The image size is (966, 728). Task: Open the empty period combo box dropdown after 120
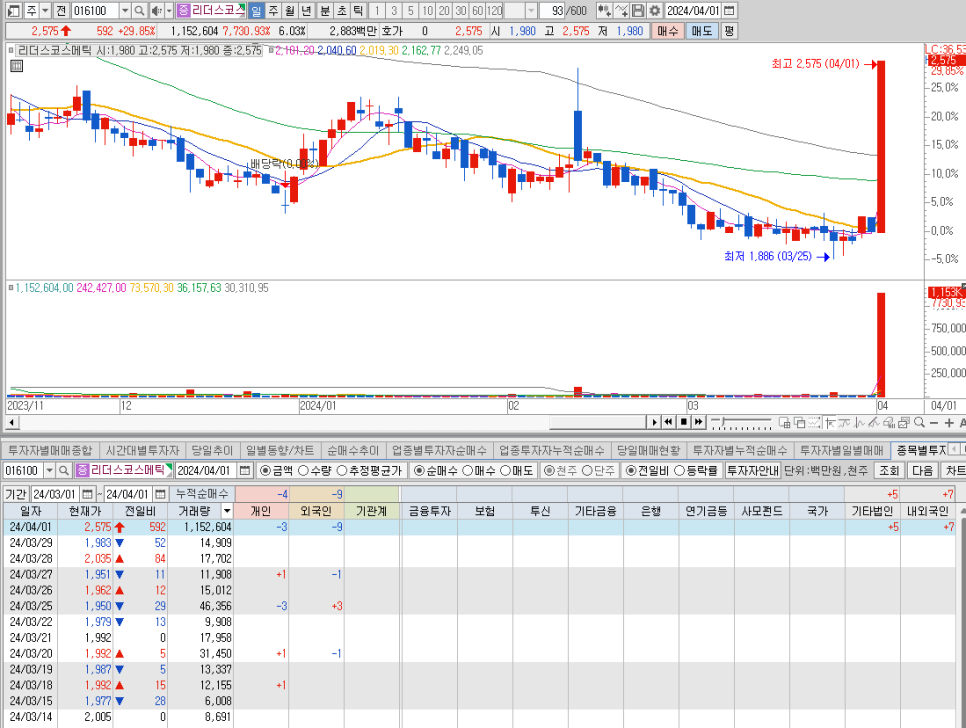[x=531, y=10]
